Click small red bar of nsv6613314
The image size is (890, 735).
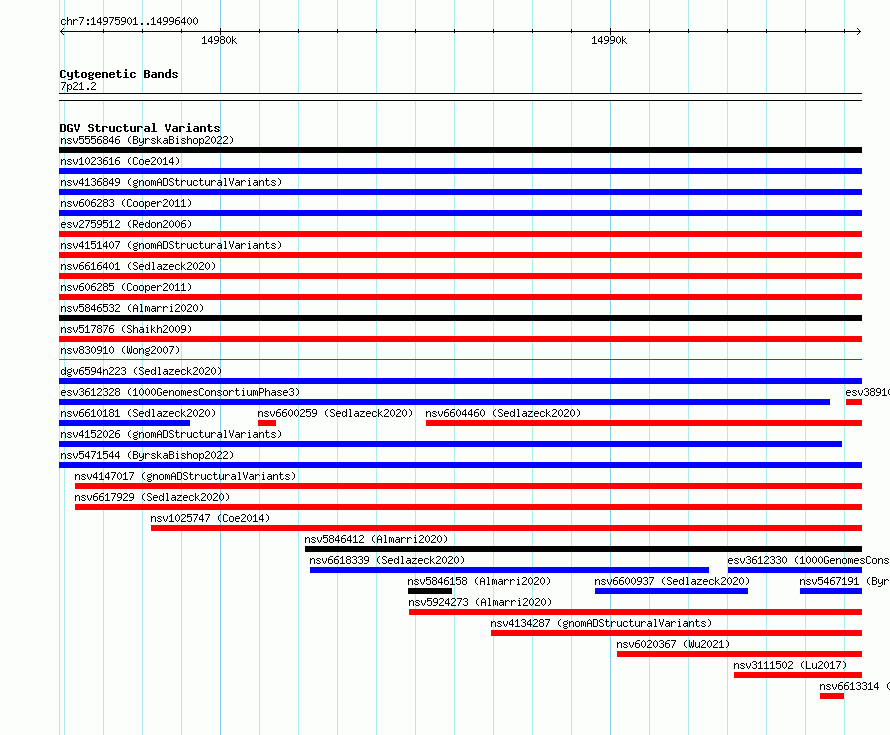832,696
